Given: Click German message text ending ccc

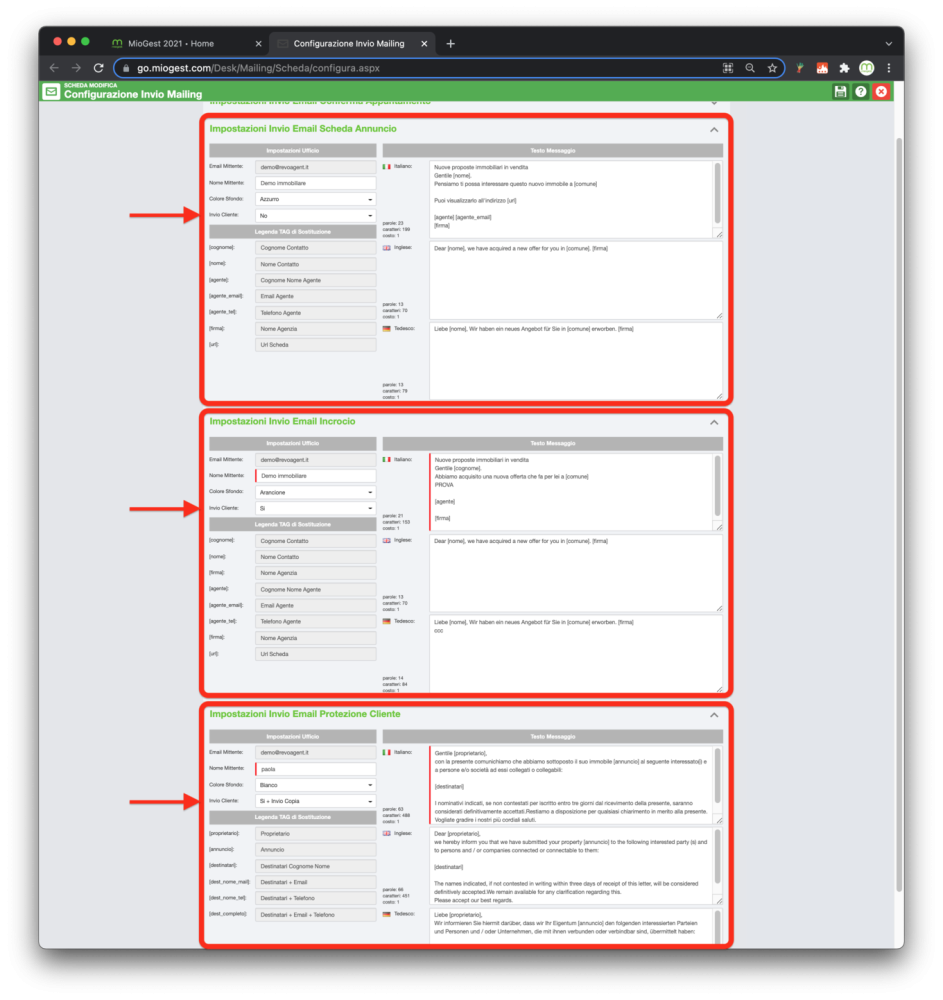Looking at the screenshot, I should click(576, 654).
